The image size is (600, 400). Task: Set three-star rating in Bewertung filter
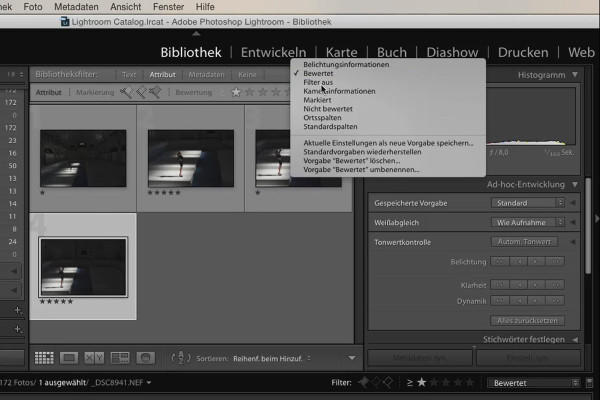click(262, 92)
